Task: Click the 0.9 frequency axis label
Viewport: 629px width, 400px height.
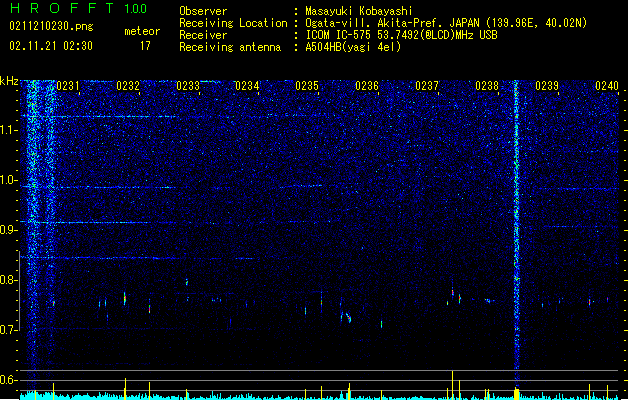Action: point(9,230)
